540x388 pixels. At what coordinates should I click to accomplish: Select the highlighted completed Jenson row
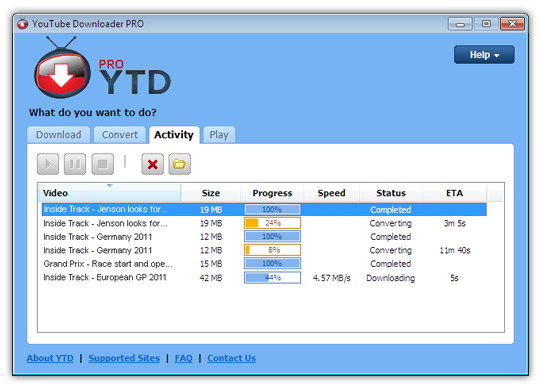(x=264, y=209)
